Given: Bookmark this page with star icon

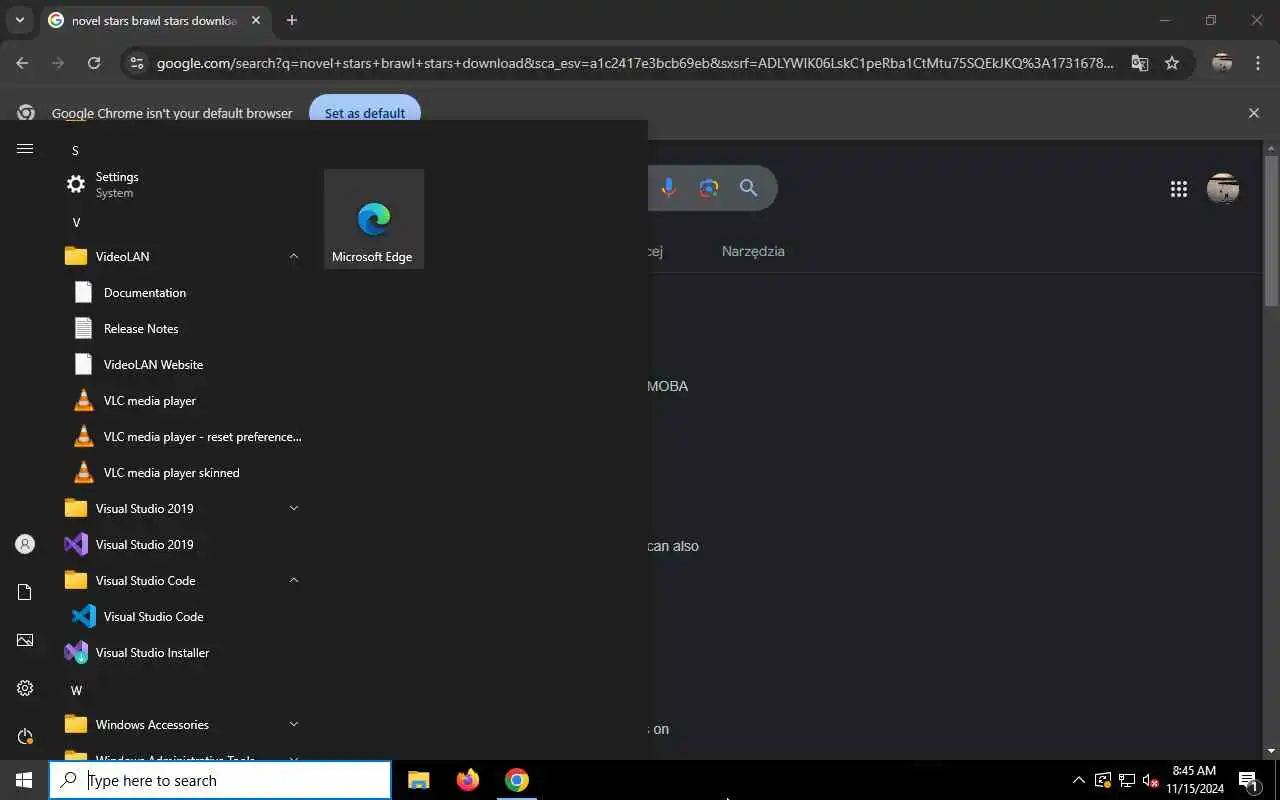Looking at the screenshot, I should point(1172,63).
